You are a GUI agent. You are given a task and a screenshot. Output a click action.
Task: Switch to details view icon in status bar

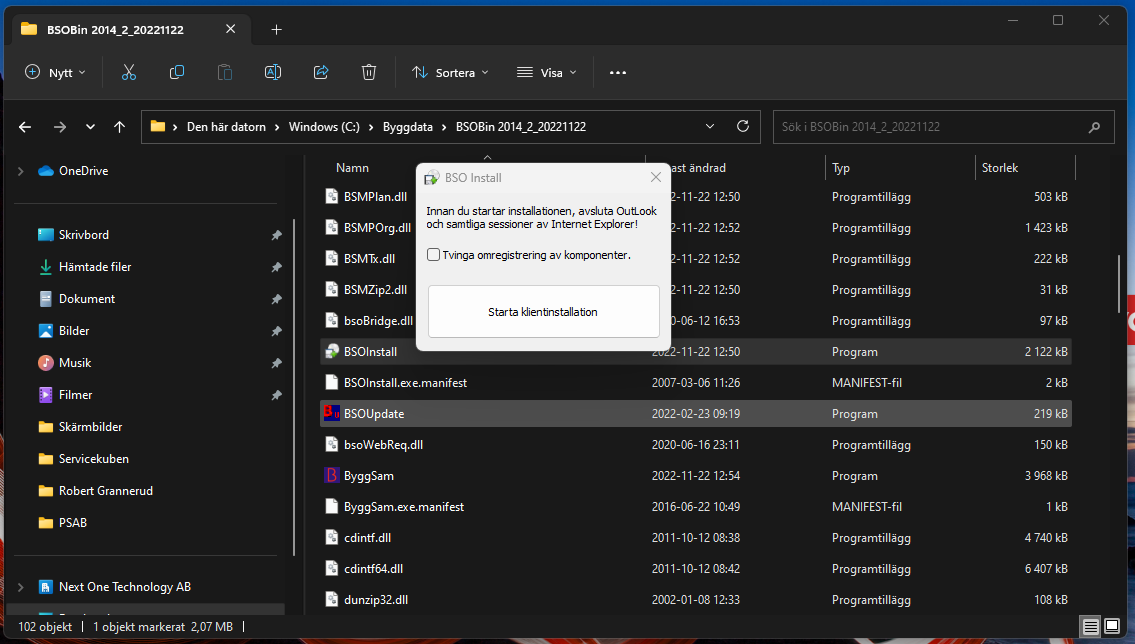pos(1090,626)
